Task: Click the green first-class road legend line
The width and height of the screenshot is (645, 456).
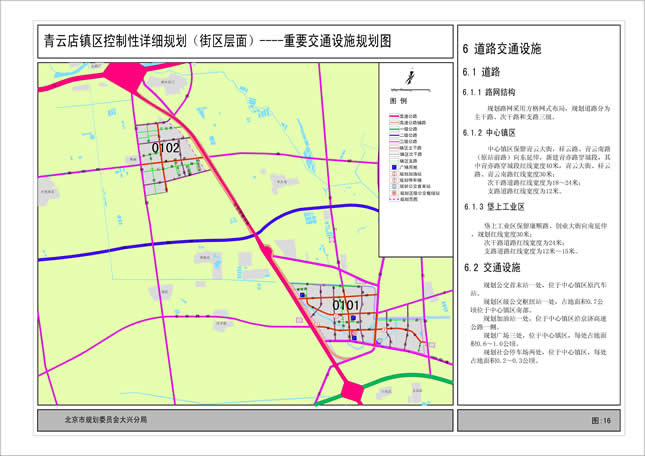Action: point(393,128)
